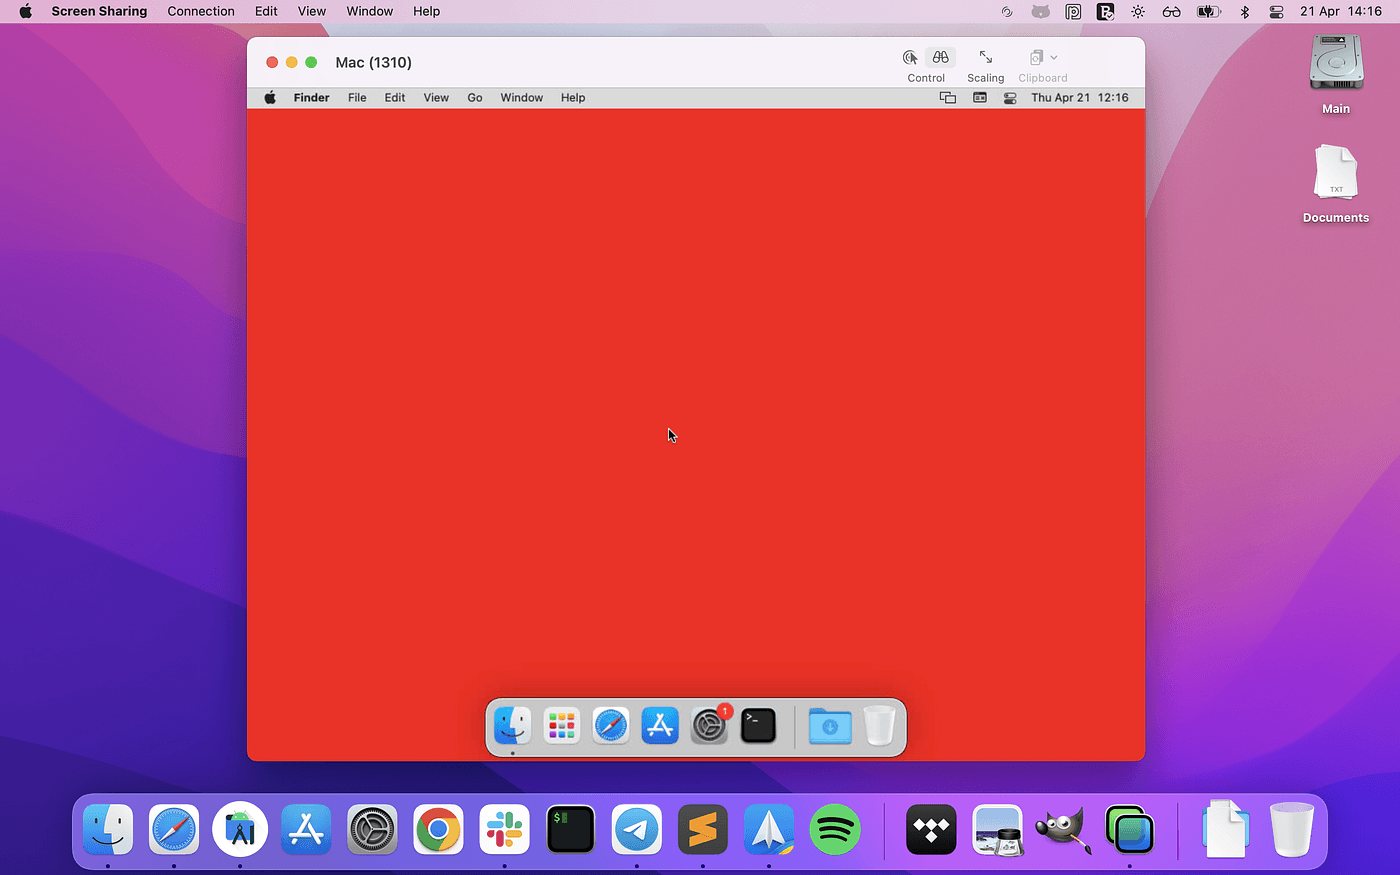Image resolution: width=1400 pixels, height=875 pixels.
Task: Open Launchpad in the remote Mac's dock
Action: tap(562, 726)
